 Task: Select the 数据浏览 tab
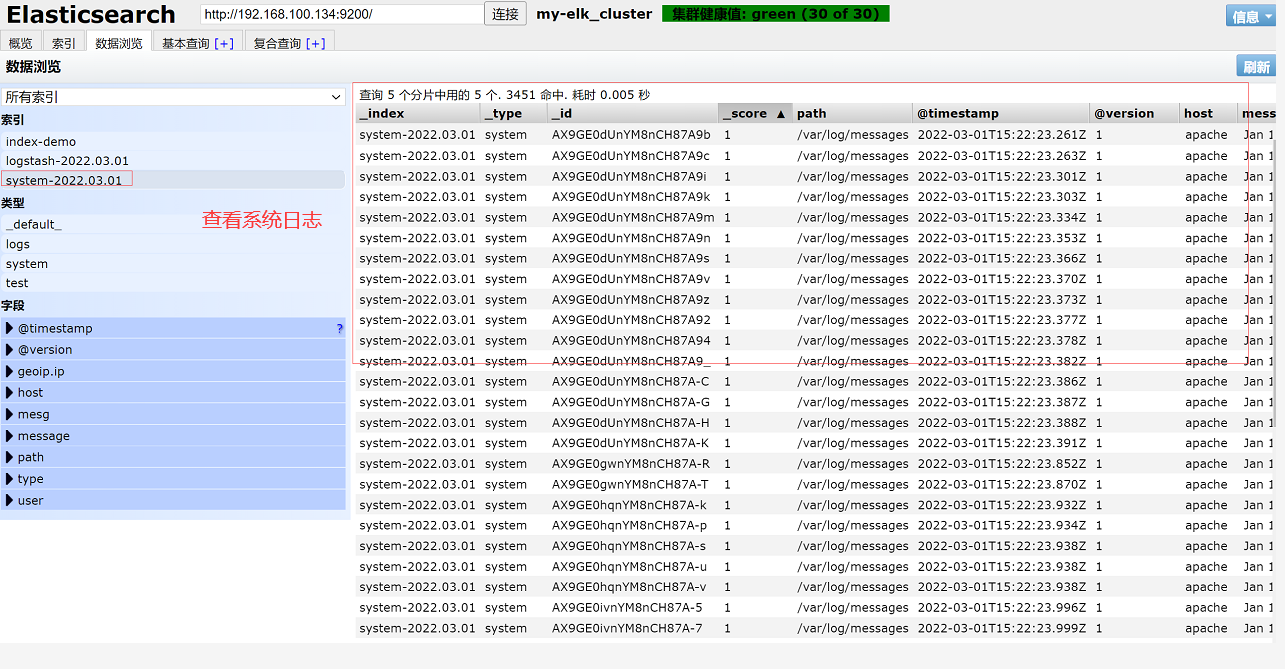(x=119, y=43)
